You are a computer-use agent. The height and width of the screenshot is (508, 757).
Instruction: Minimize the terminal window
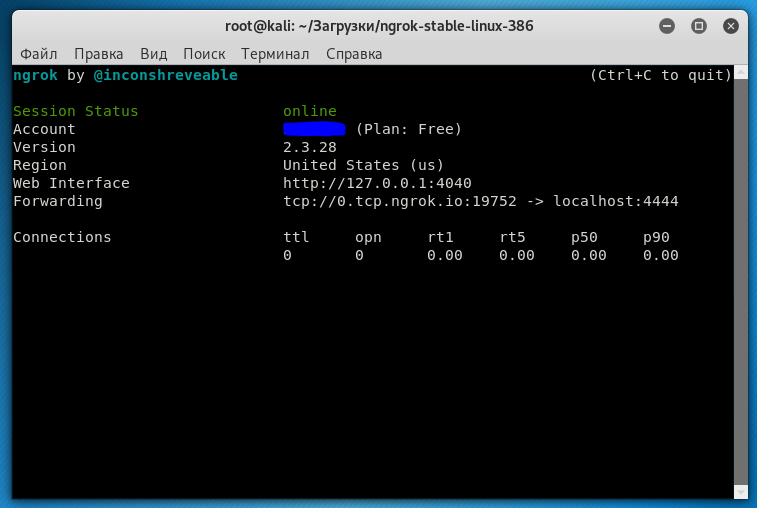click(x=667, y=25)
